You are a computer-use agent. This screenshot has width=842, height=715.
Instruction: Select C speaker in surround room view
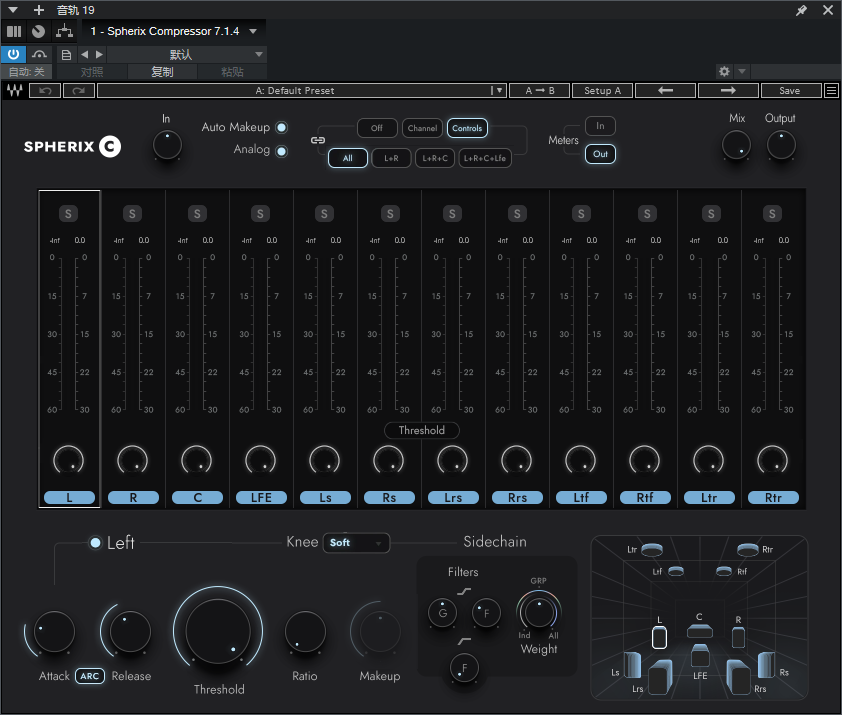[699, 630]
